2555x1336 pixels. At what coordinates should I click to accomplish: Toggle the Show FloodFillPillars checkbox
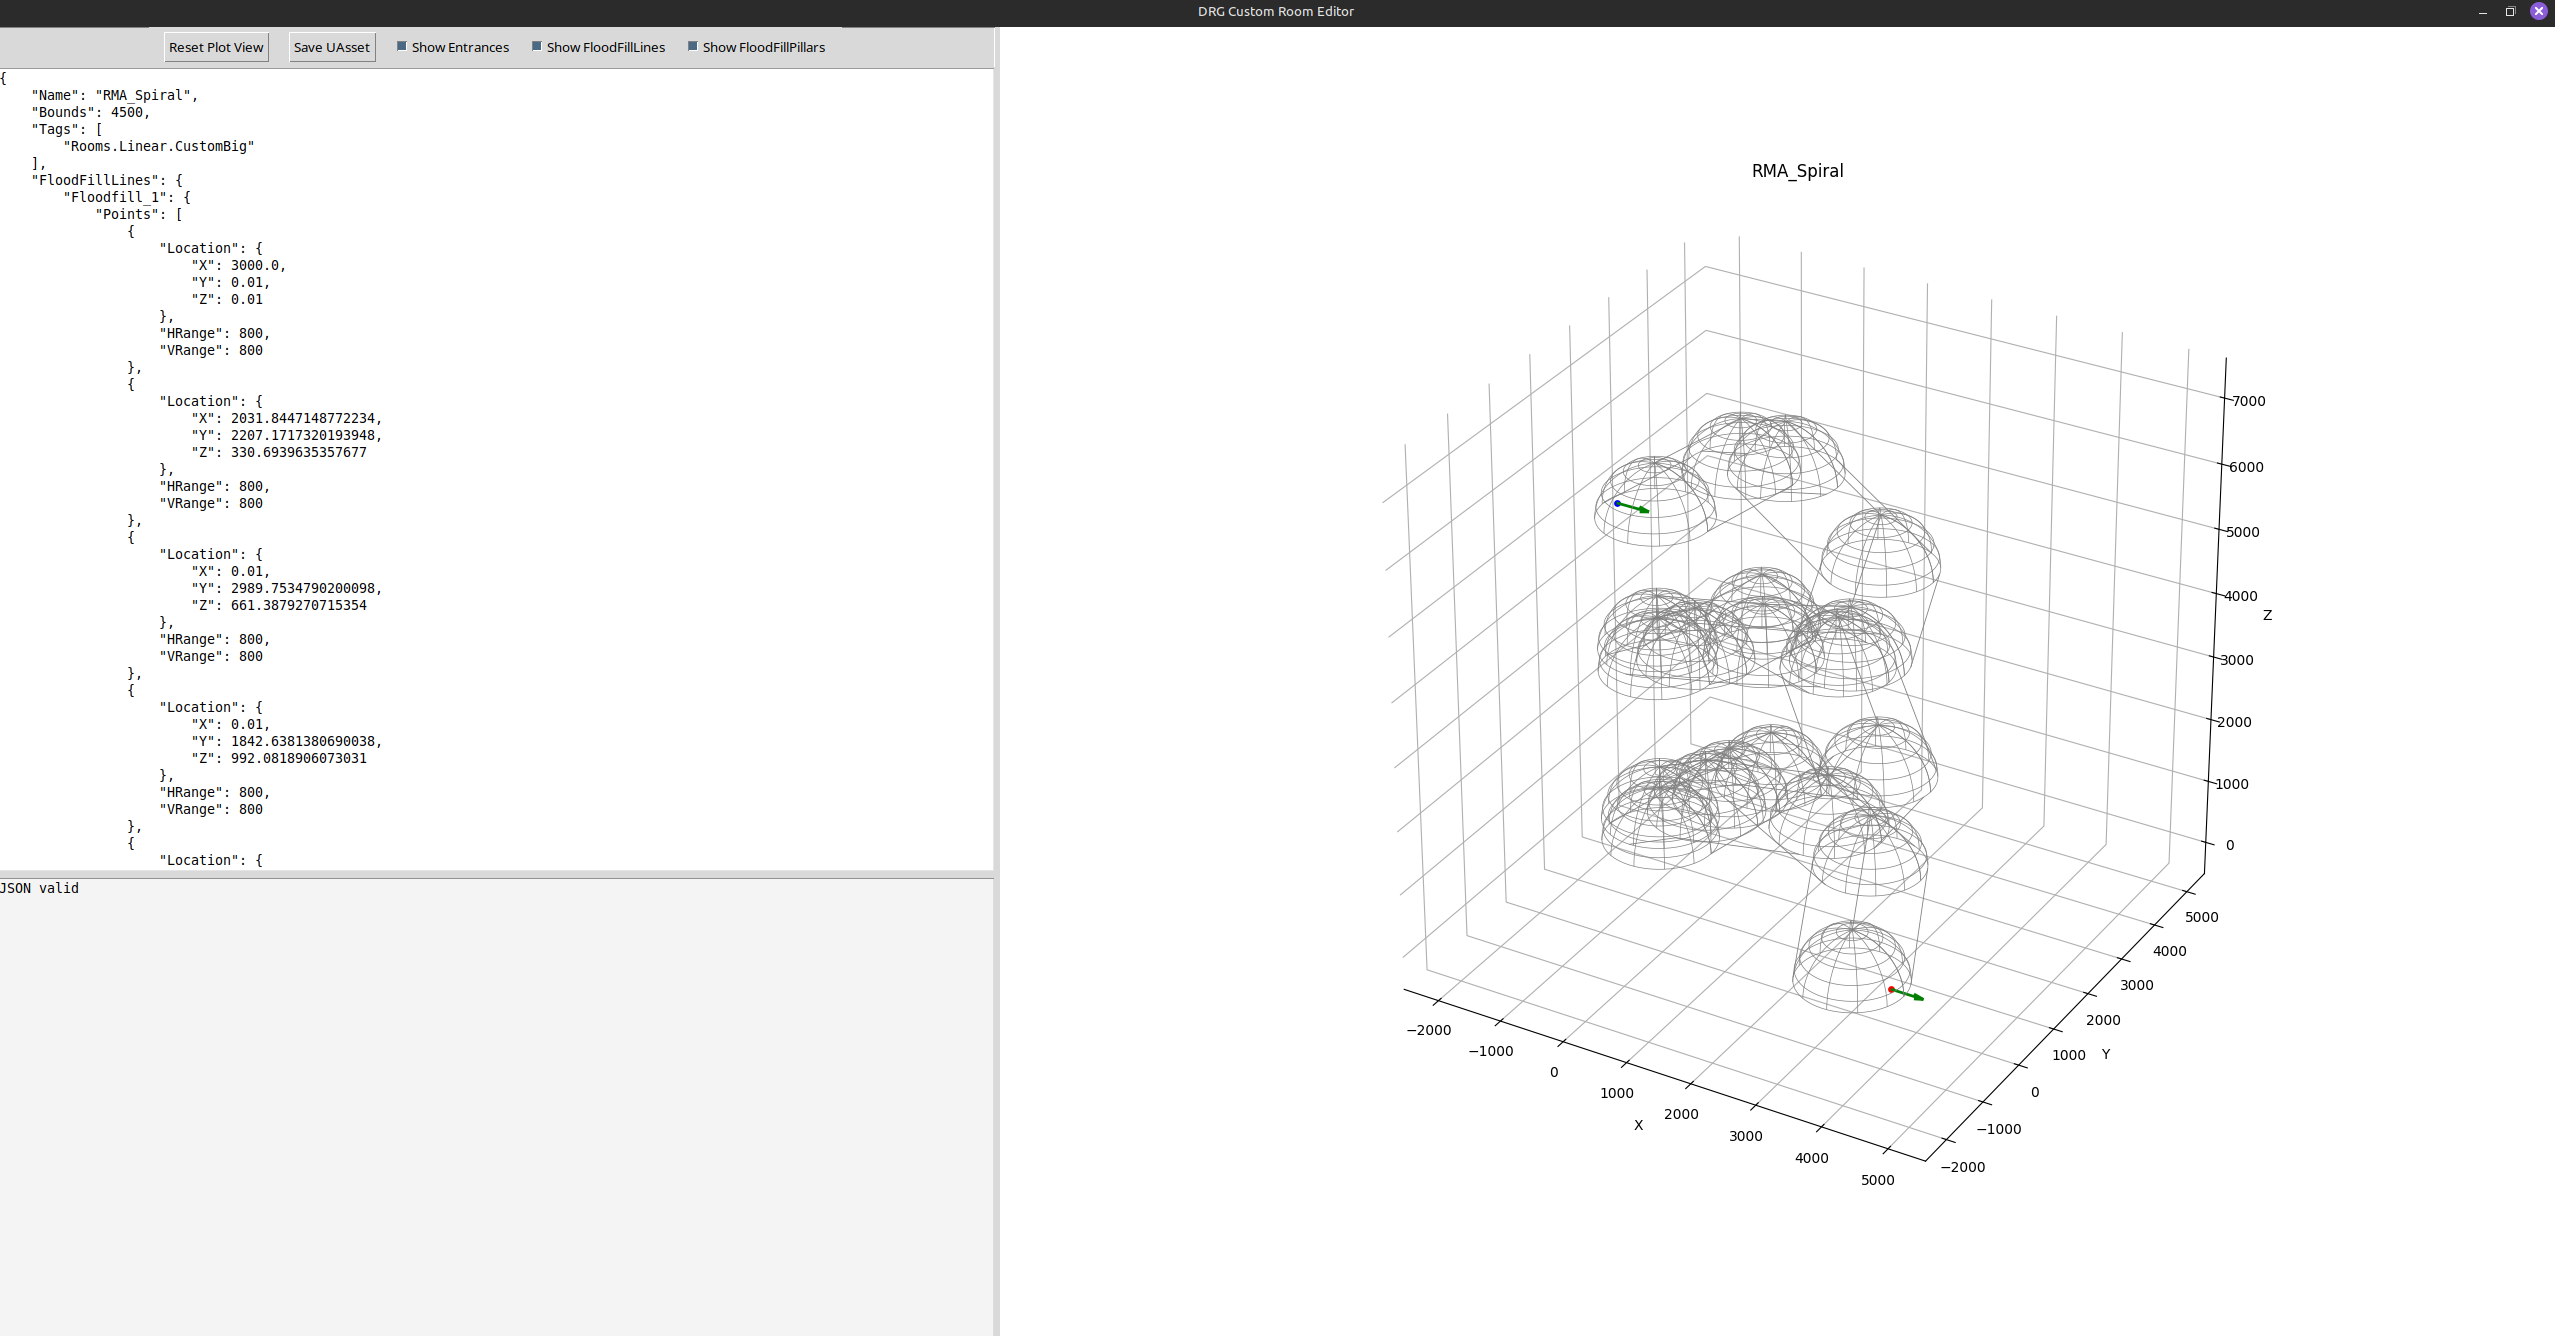[693, 46]
